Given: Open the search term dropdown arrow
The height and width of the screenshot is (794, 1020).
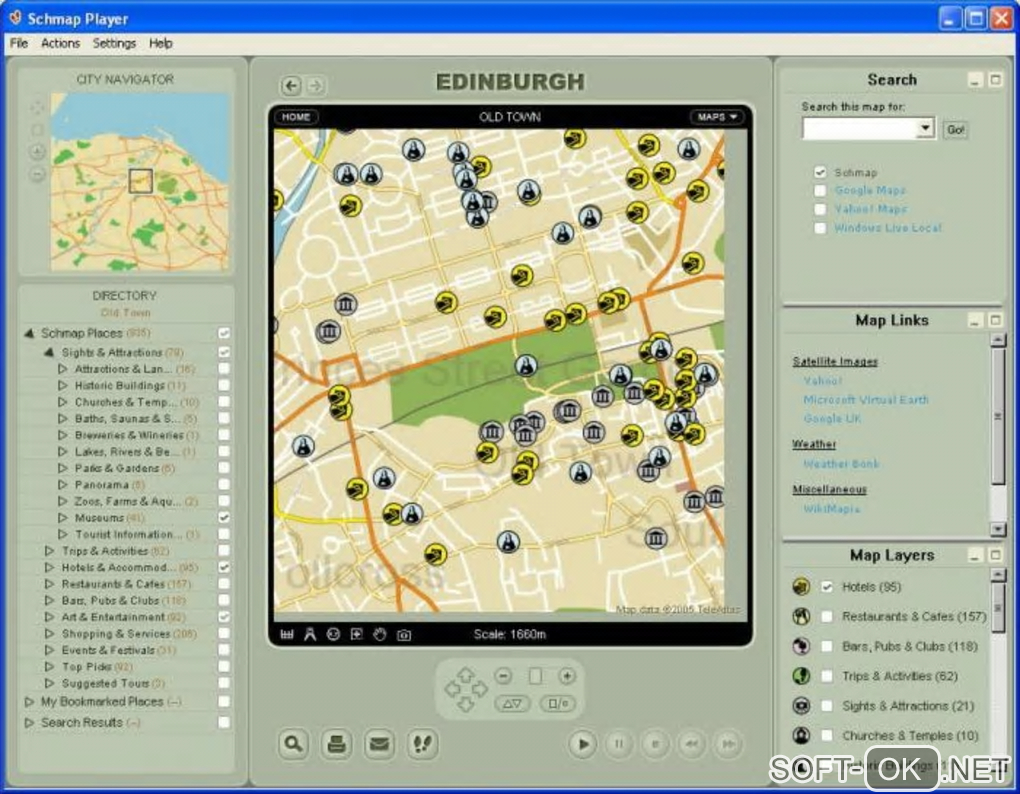Looking at the screenshot, I should [x=926, y=128].
